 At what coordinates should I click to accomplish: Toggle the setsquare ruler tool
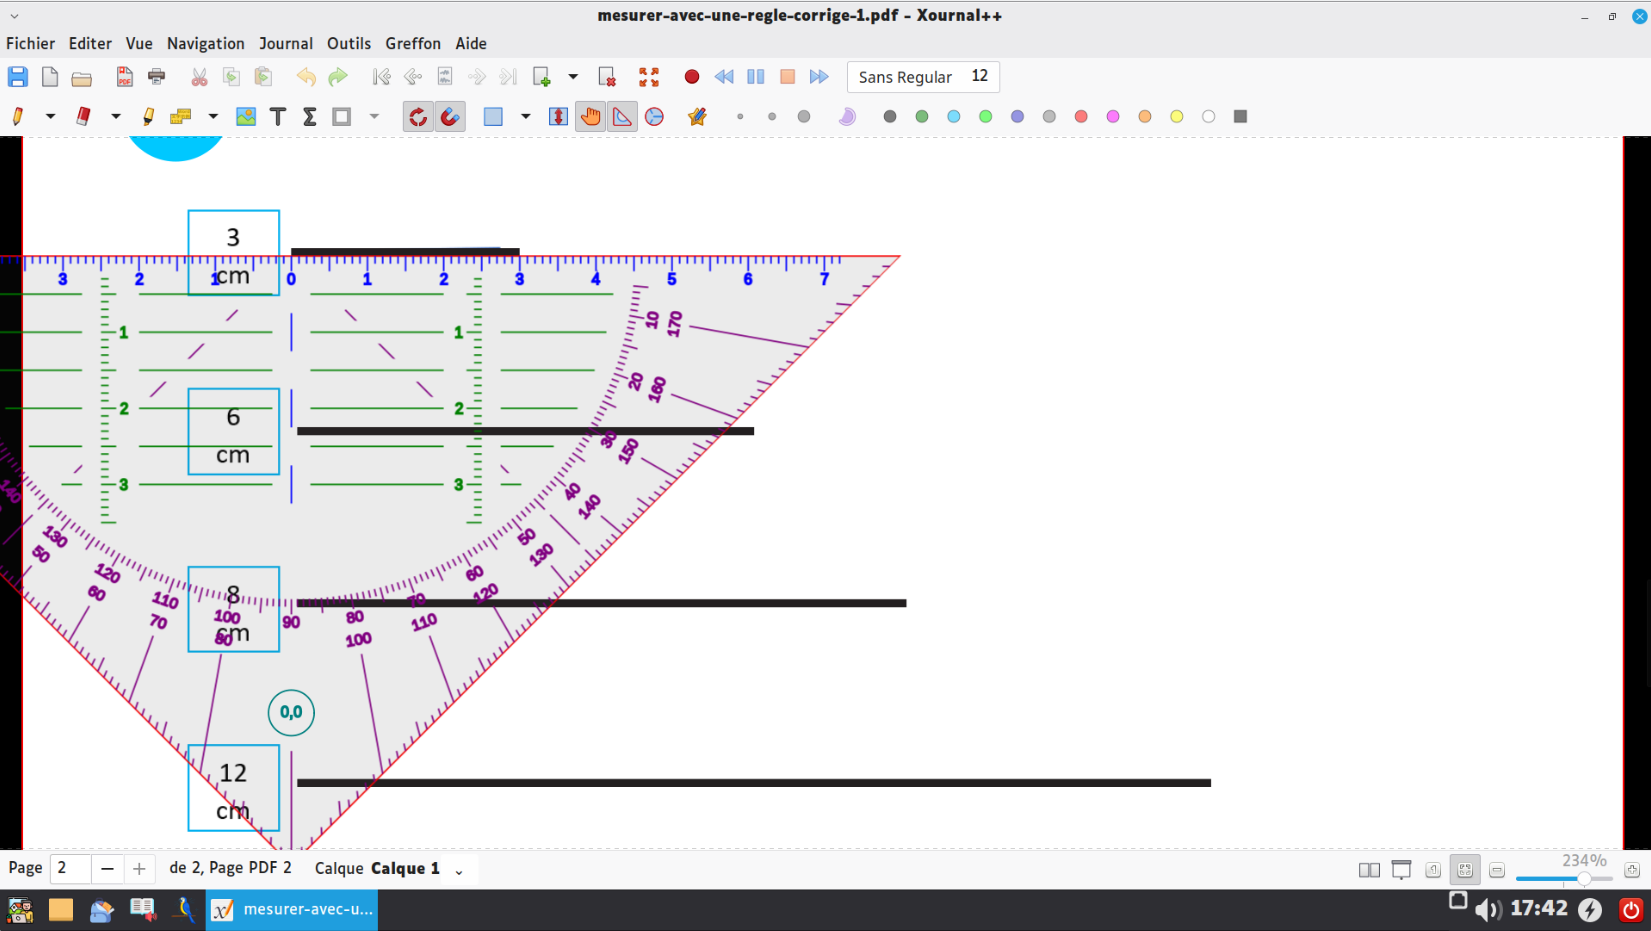pos(623,117)
